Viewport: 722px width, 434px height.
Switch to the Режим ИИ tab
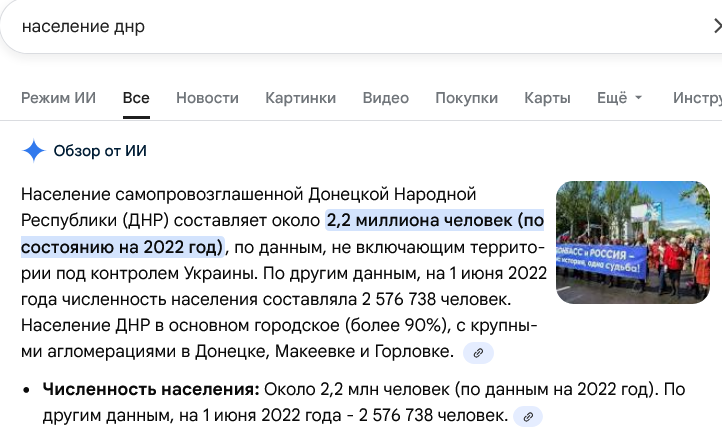(59, 98)
